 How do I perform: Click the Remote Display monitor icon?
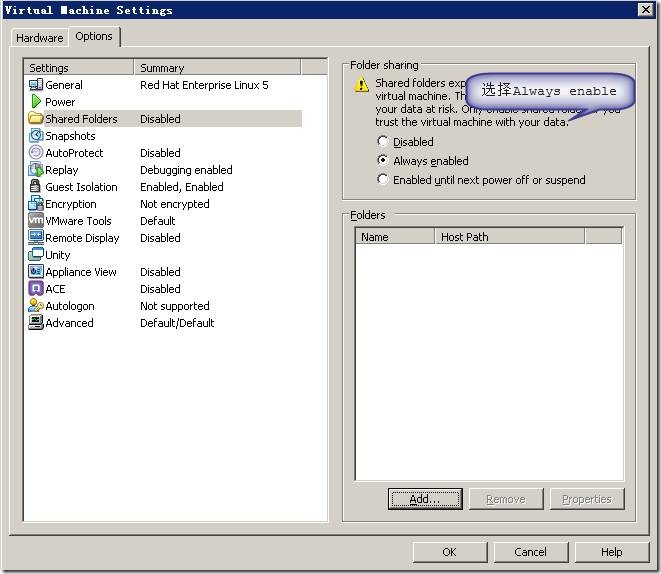point(36,237)
